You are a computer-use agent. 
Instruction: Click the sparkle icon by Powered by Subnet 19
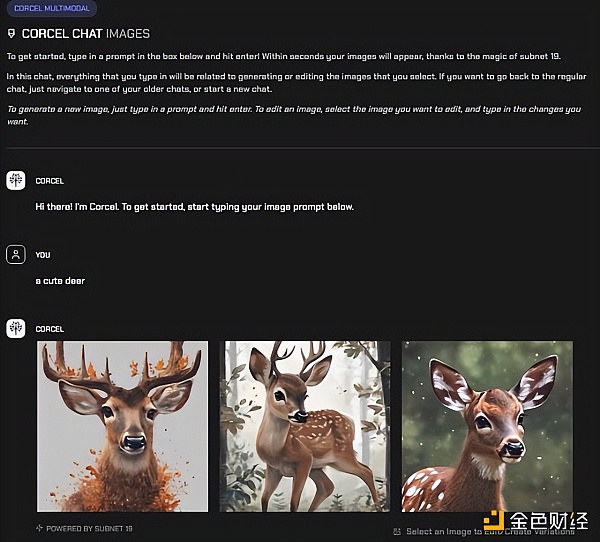pos(39,528)
